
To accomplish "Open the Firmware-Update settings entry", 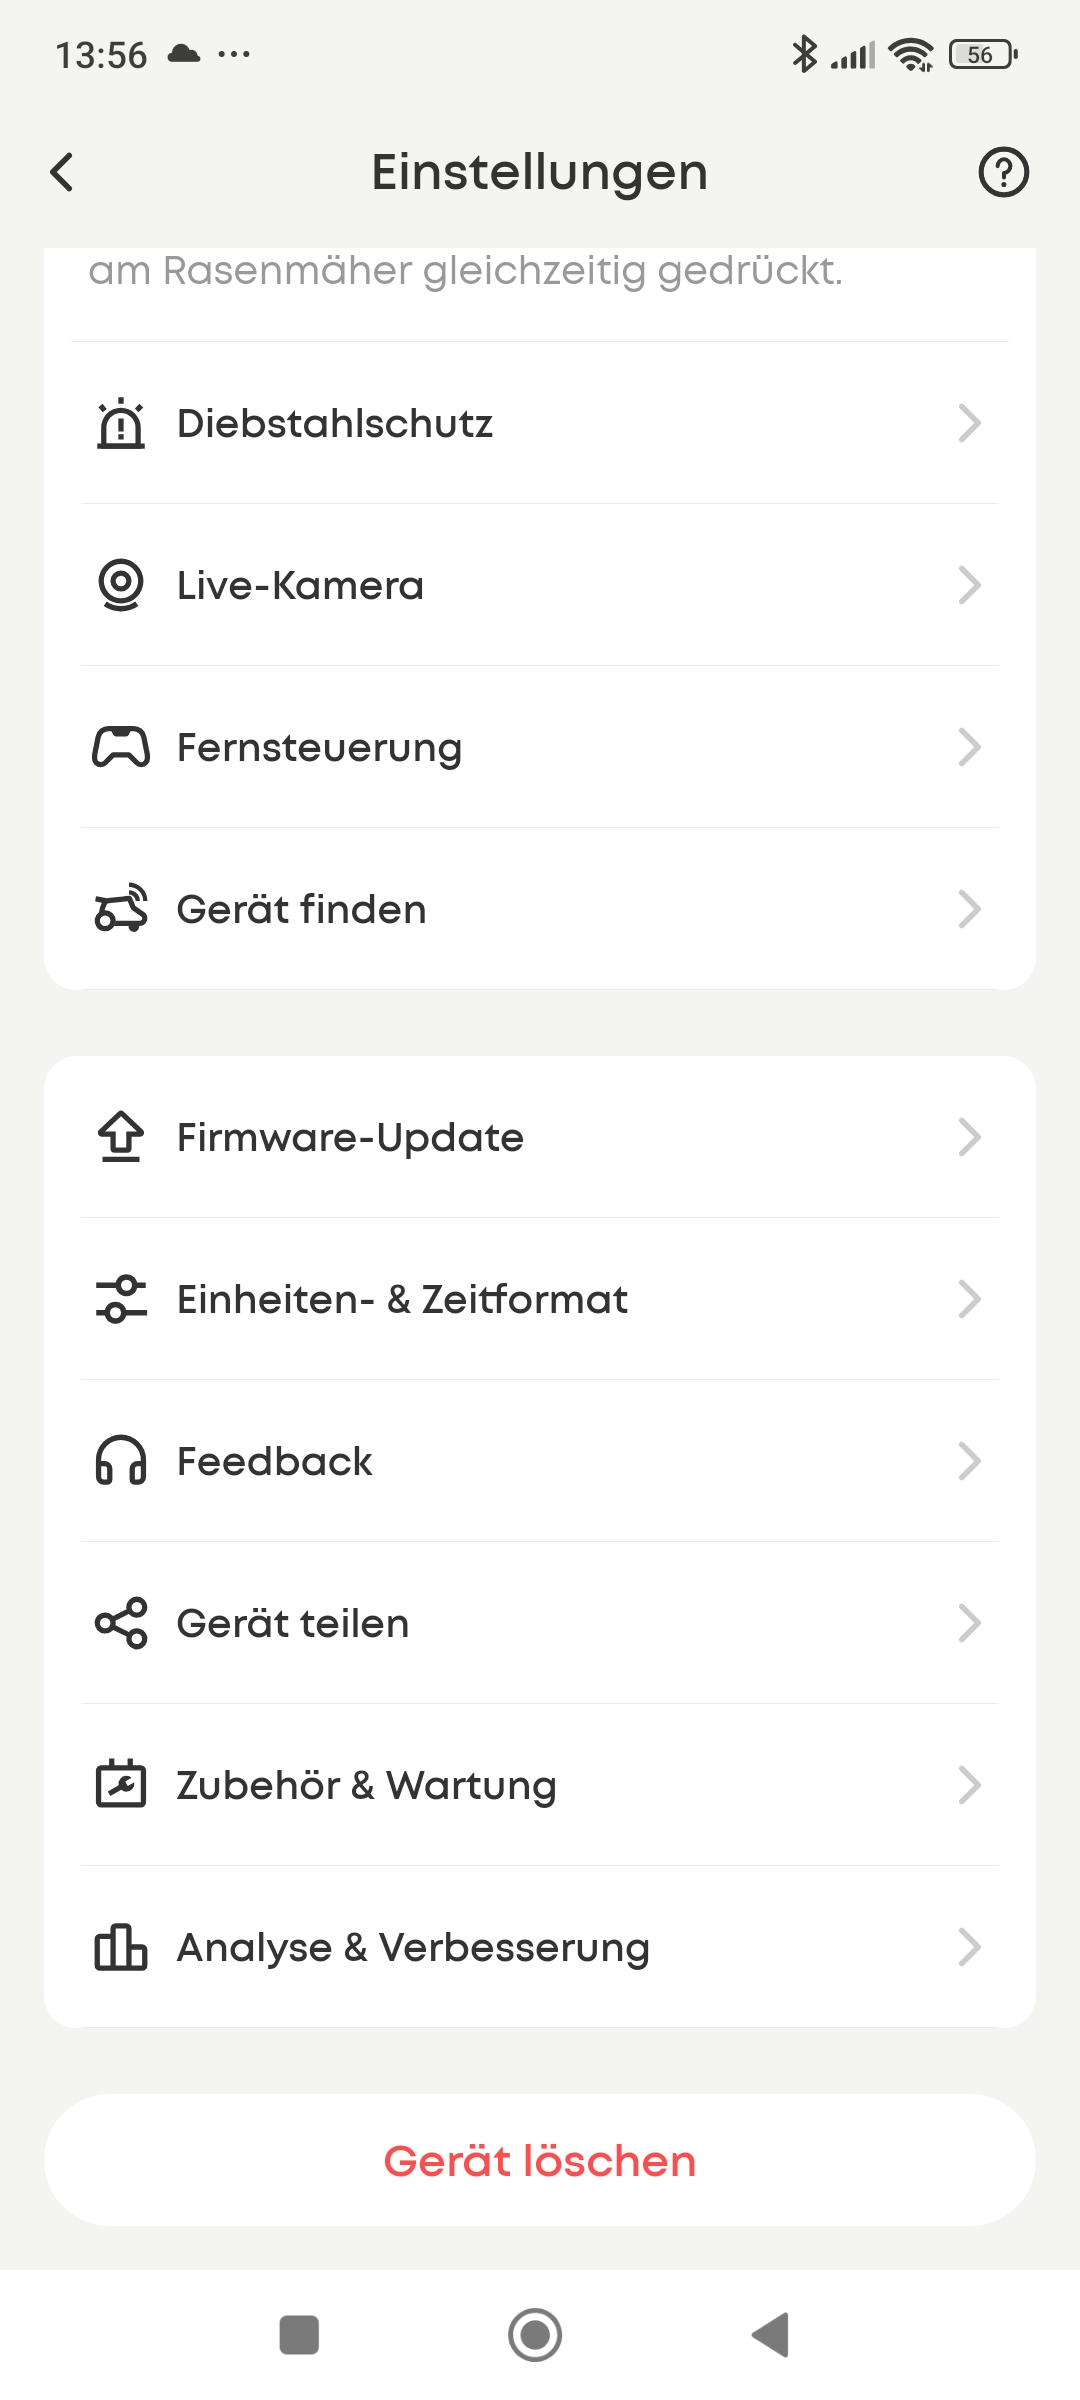I will pyautogui.click(x=350, y=1138).
